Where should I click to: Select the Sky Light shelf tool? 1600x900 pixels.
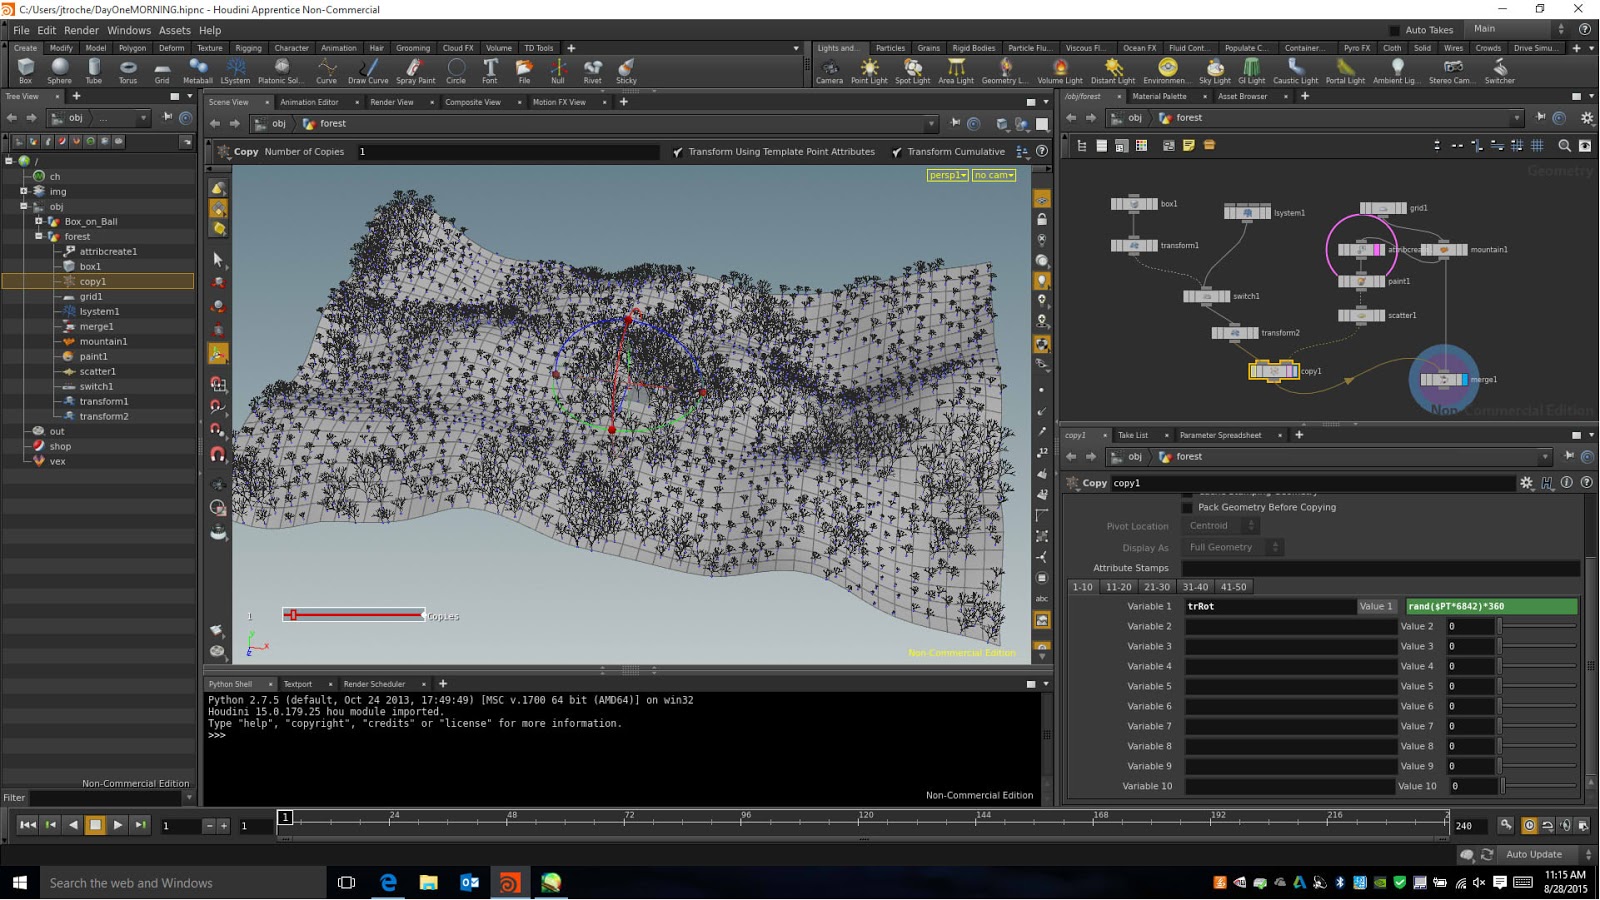(1214, 70)
